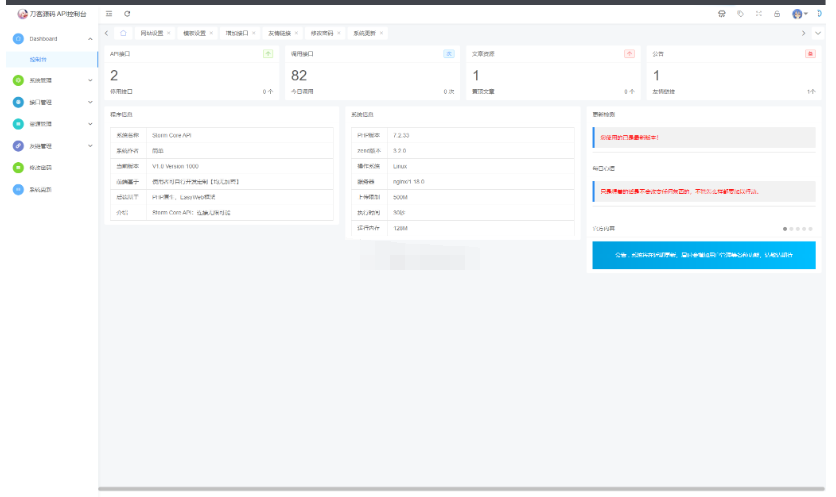Click the blue Dashboard sidebar icon
This screenshot has height=497, width=836.
[18, 38]
